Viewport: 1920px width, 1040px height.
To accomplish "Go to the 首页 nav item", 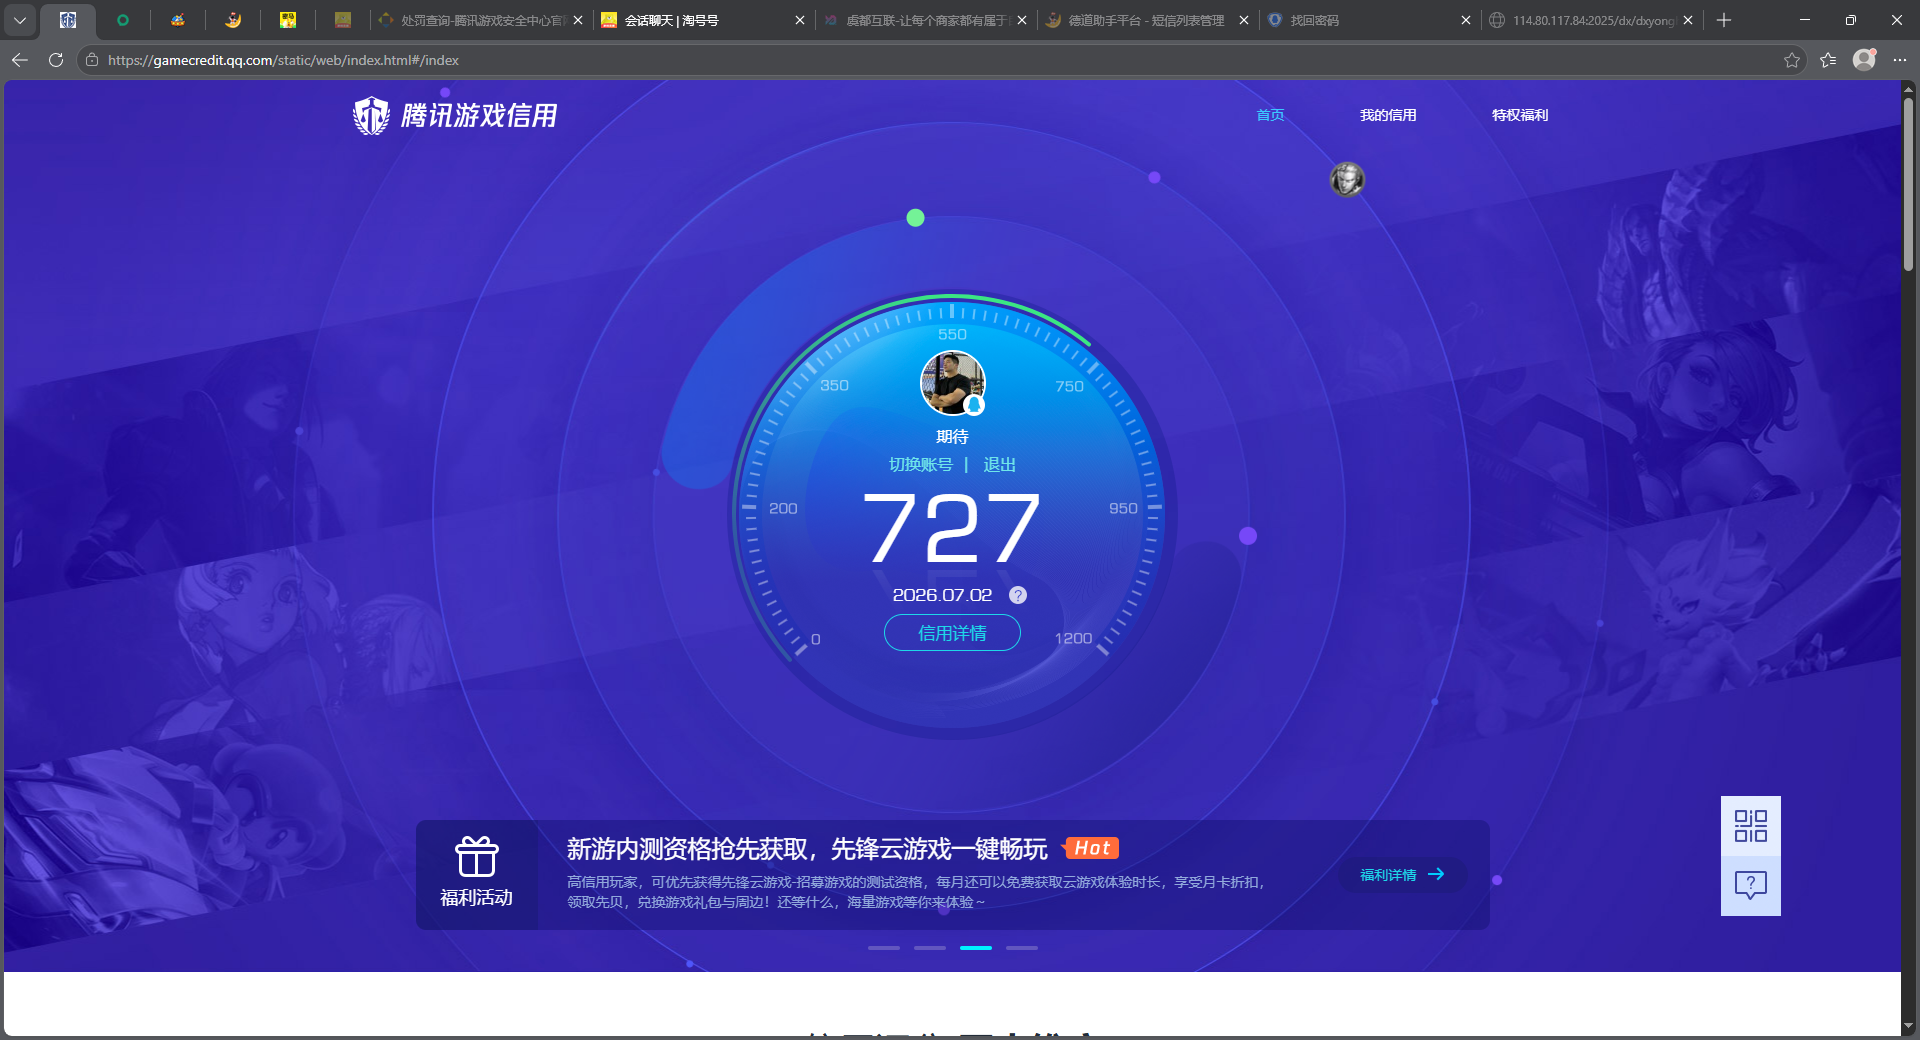I will pyautogui.click(x=1270, y=115).
